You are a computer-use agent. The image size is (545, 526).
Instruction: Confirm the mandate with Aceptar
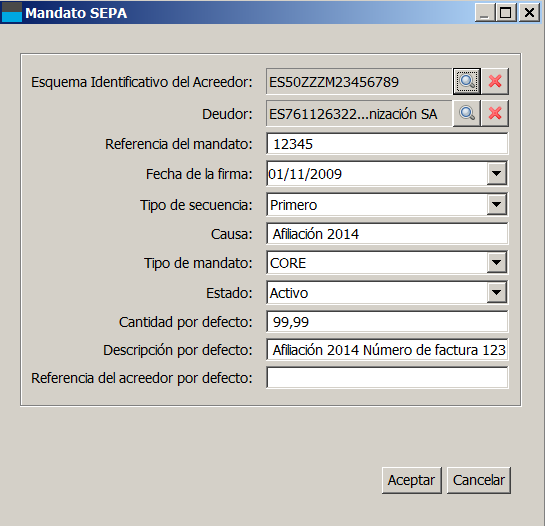412,480
